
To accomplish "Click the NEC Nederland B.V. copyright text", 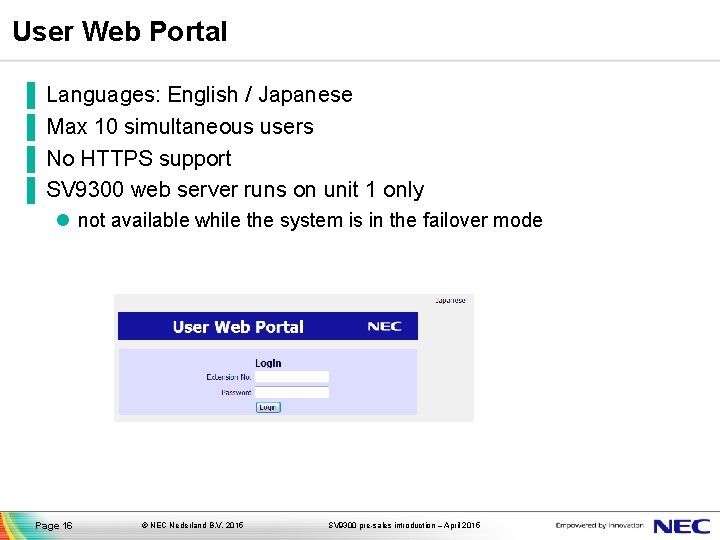I will click(192, 525).
